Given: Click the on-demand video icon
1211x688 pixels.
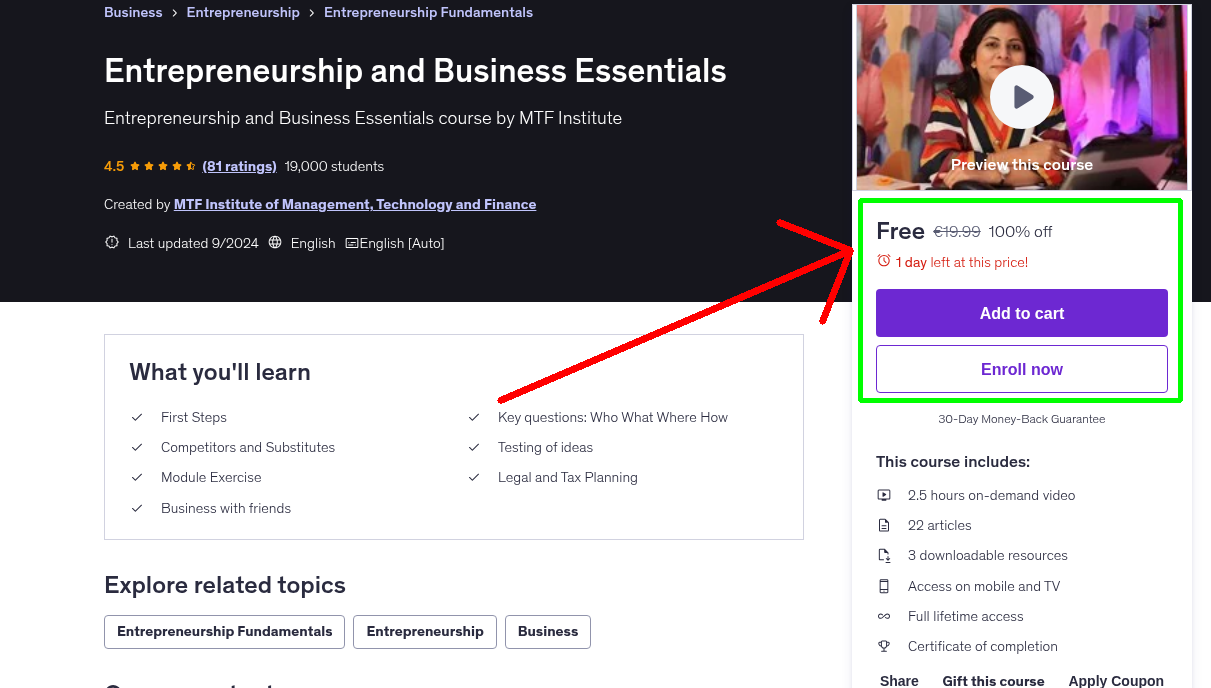Looking at the screenshot, I should [884, 495].
